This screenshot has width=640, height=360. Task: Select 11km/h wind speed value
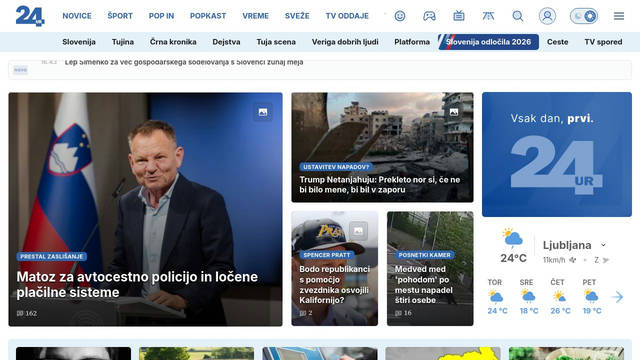[x=554, y=260]
